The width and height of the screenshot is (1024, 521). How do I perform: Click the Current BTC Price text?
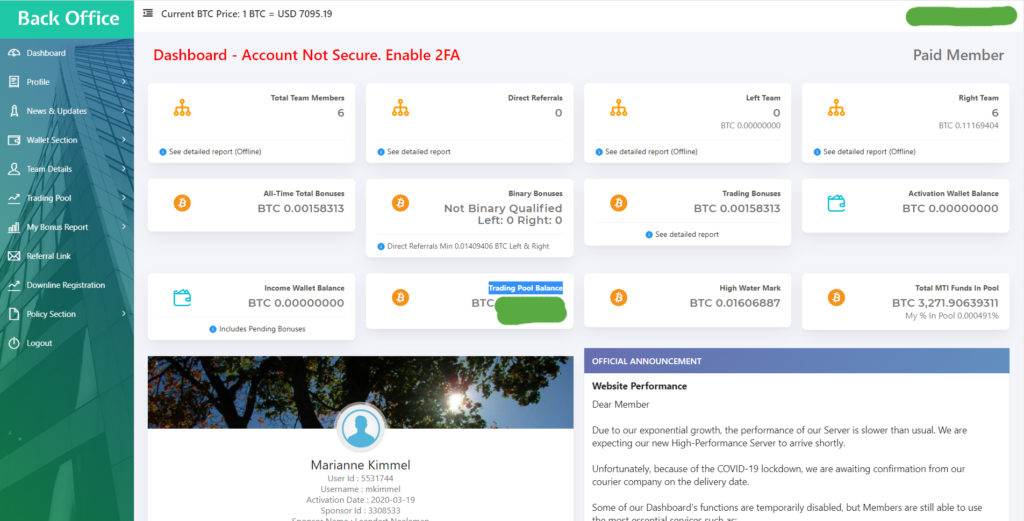coord(246,13)
